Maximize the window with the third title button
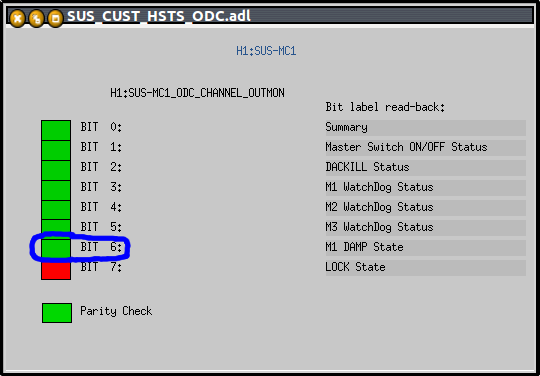 click(55, 18)
